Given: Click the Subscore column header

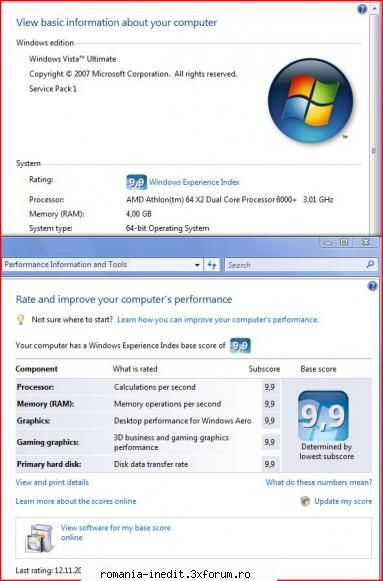Looking at the screenshot, I should tap(264, 369).
